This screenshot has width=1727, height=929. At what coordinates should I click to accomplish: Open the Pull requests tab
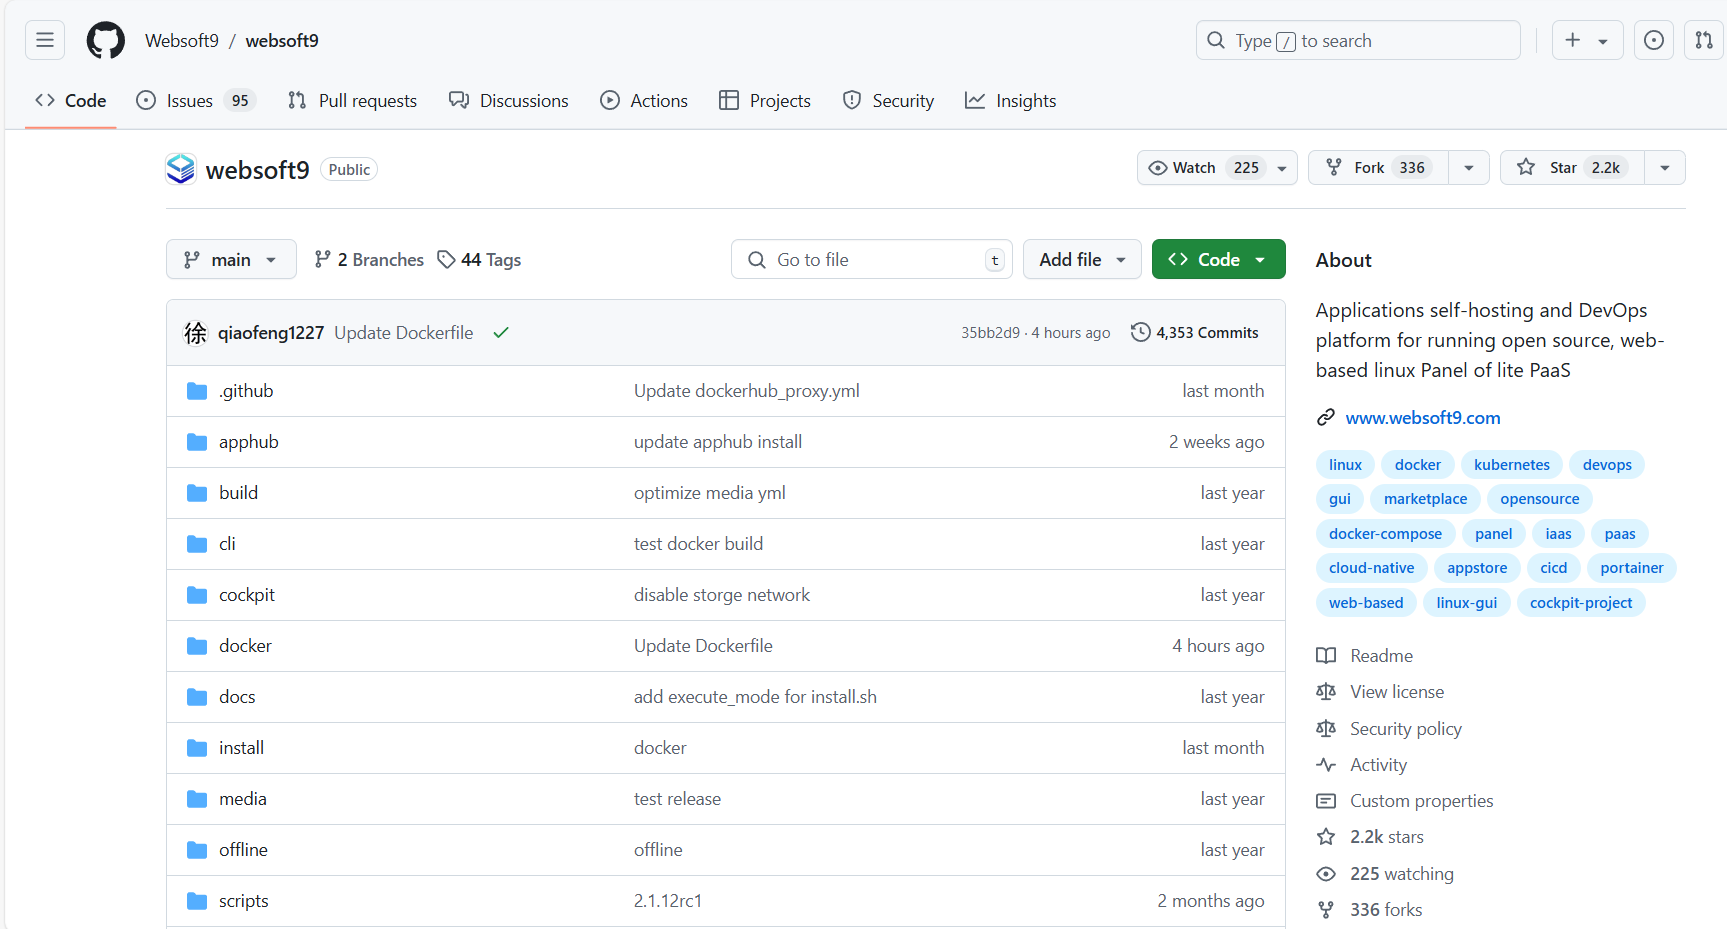[x=352, y=101]
